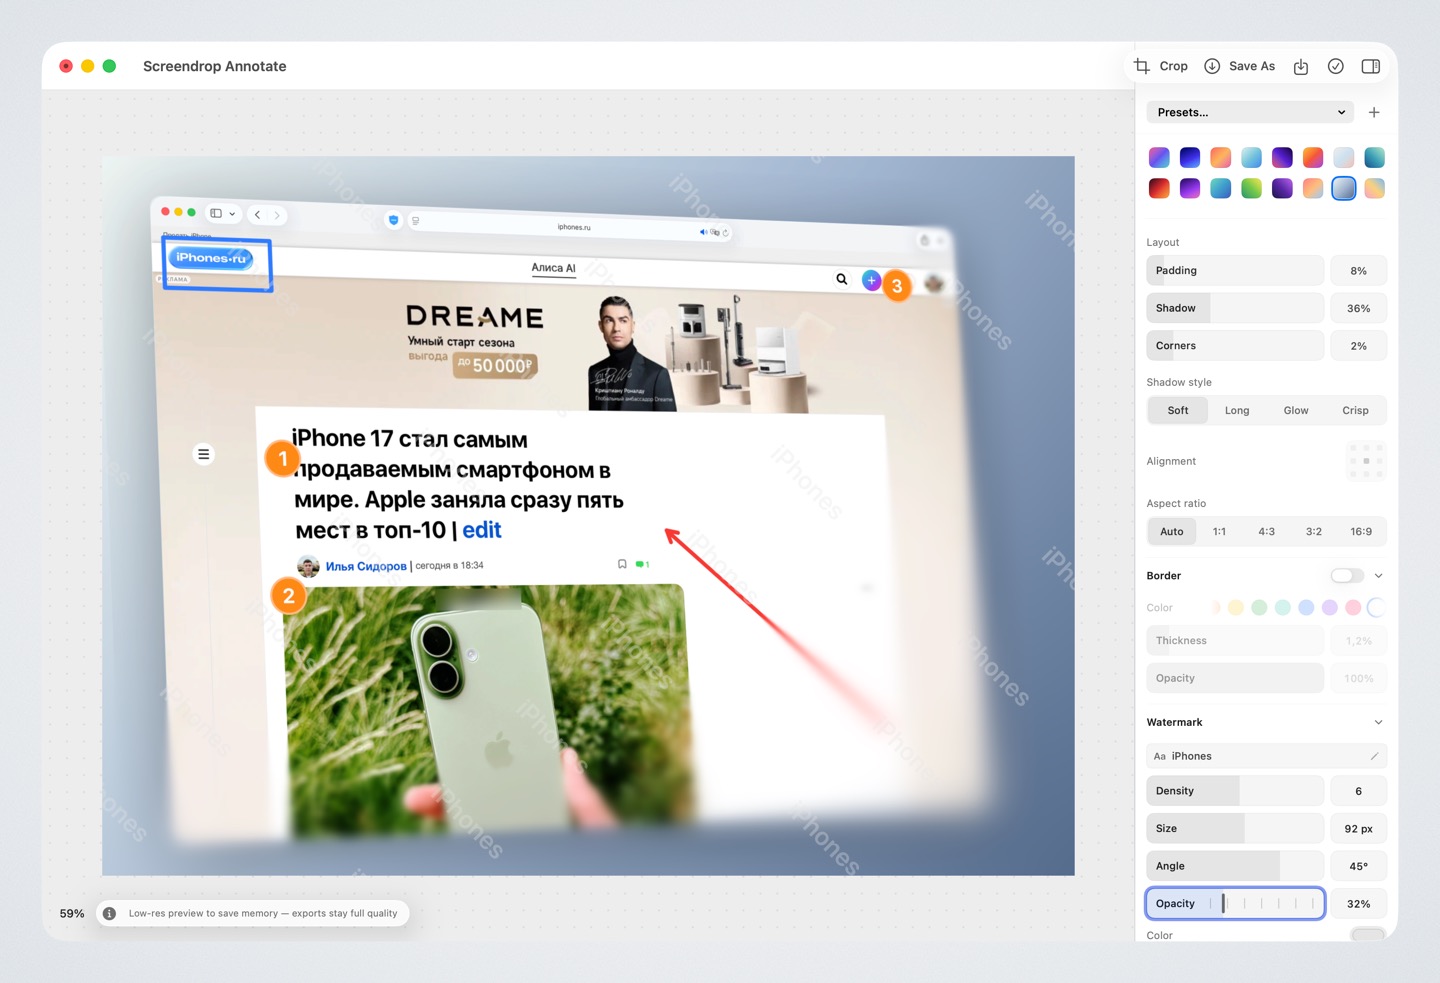Click the Save As download icon

pos(1212,66)
